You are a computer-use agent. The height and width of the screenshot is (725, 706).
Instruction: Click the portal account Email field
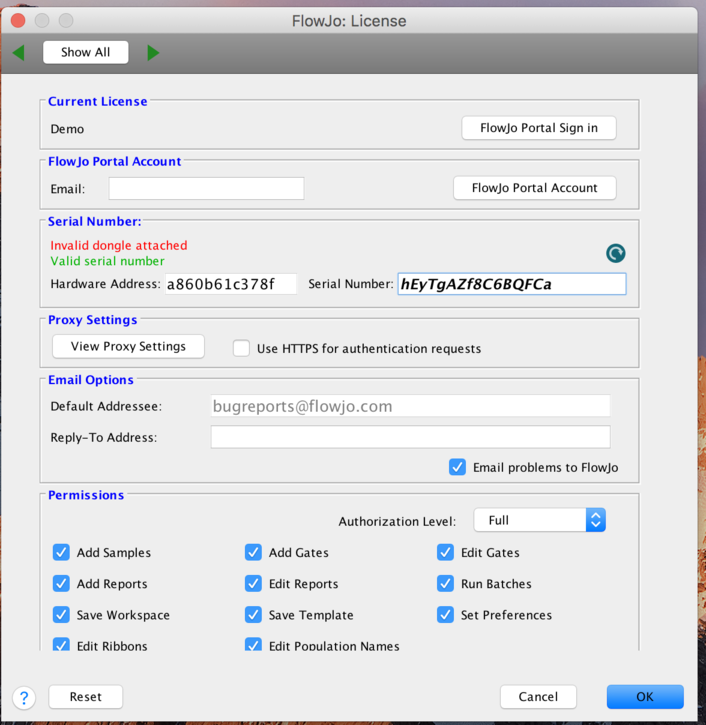pos(206,188)
